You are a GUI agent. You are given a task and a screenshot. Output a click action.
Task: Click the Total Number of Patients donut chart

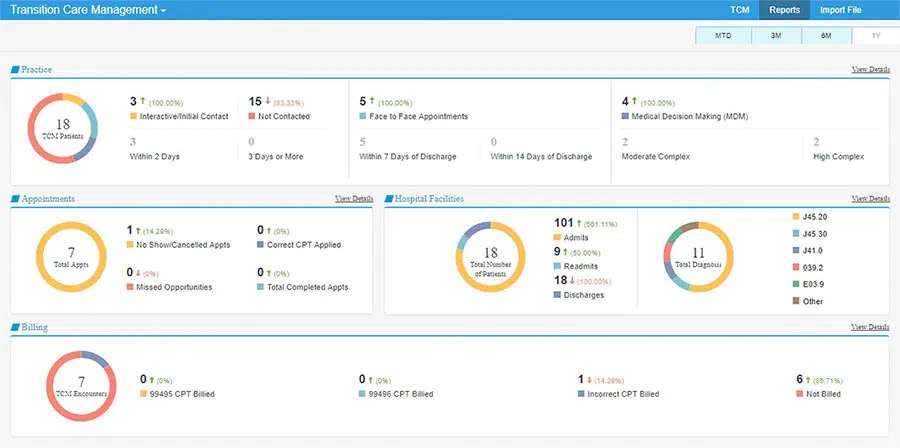[490, 257]
